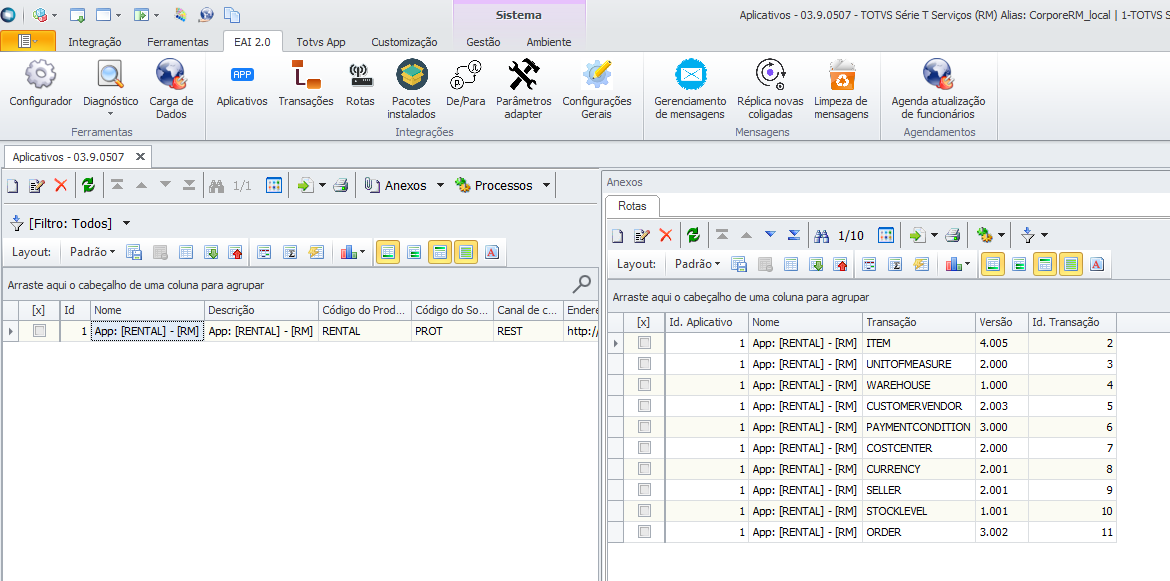Check the Aplicativos row 1 checkbox
The image size is (1170, 581).
(40, 331)
